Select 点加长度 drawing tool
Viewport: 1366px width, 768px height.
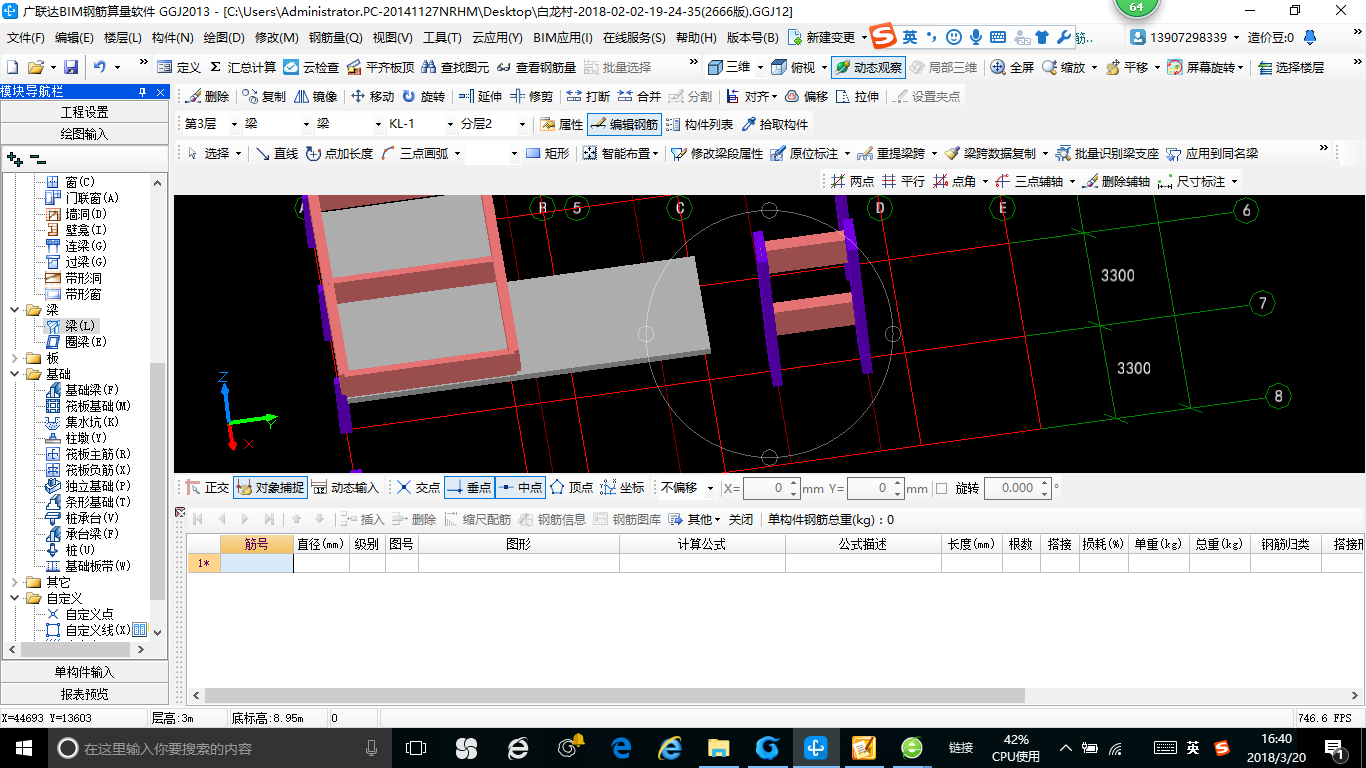coord(339,153)
